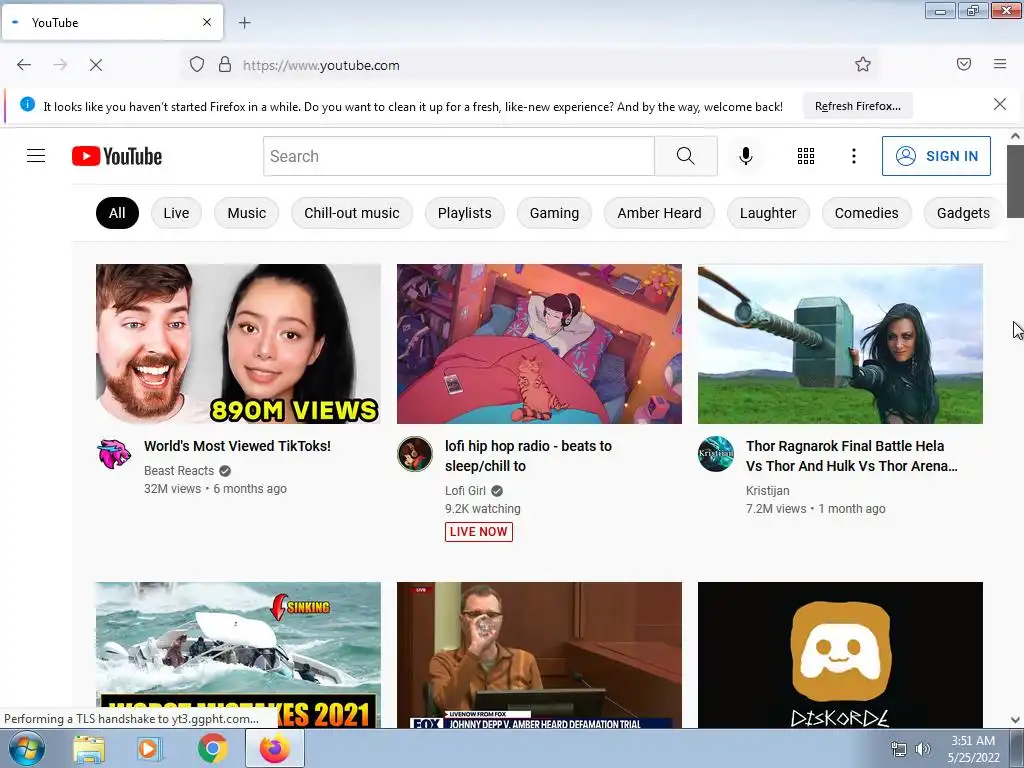Viewport: 1024px width, 768px height.
Task: Open Firefox application menu
Action: click(1000, 64)
